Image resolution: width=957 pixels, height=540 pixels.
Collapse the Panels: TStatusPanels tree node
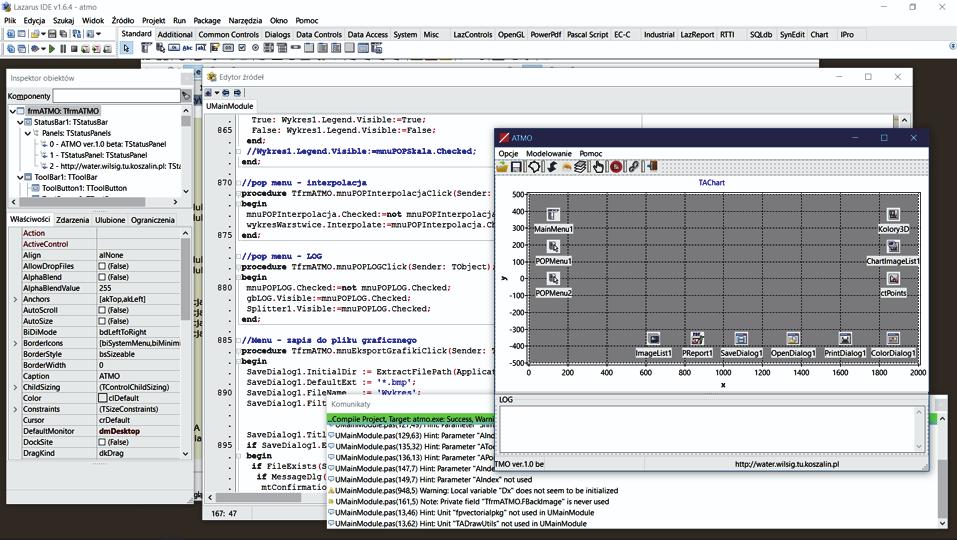(28, 133)
